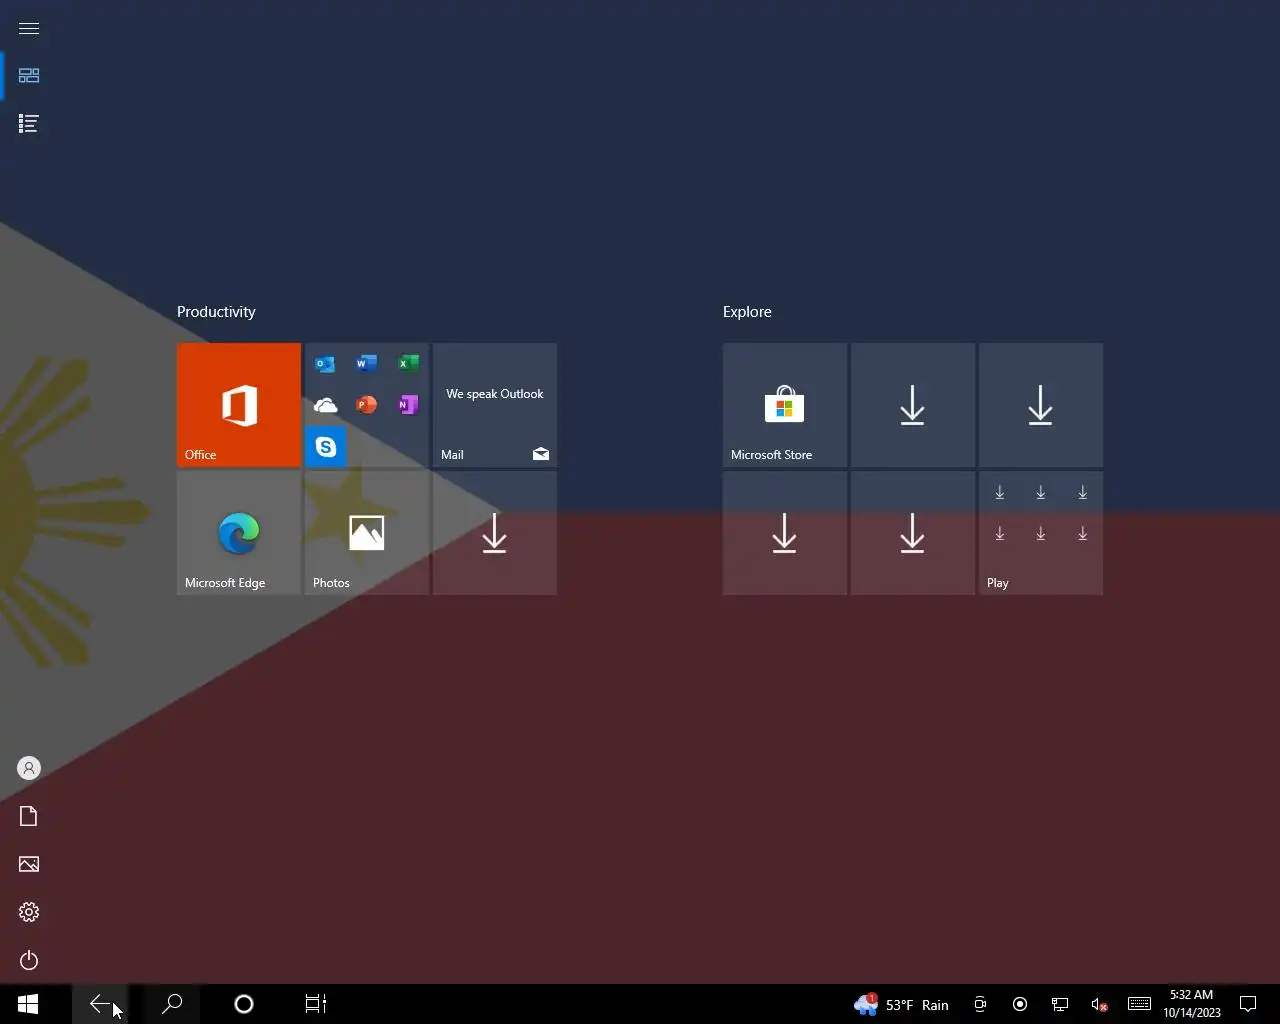Click the Windows Start button
1280x1024 pixels.
pos(28,1004)
